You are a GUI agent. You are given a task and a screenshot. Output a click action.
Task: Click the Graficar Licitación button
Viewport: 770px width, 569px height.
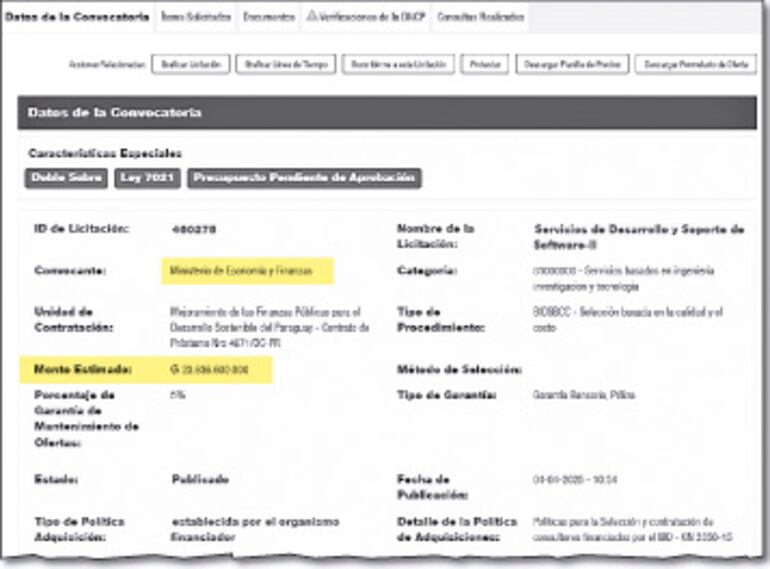pos(192,64)
